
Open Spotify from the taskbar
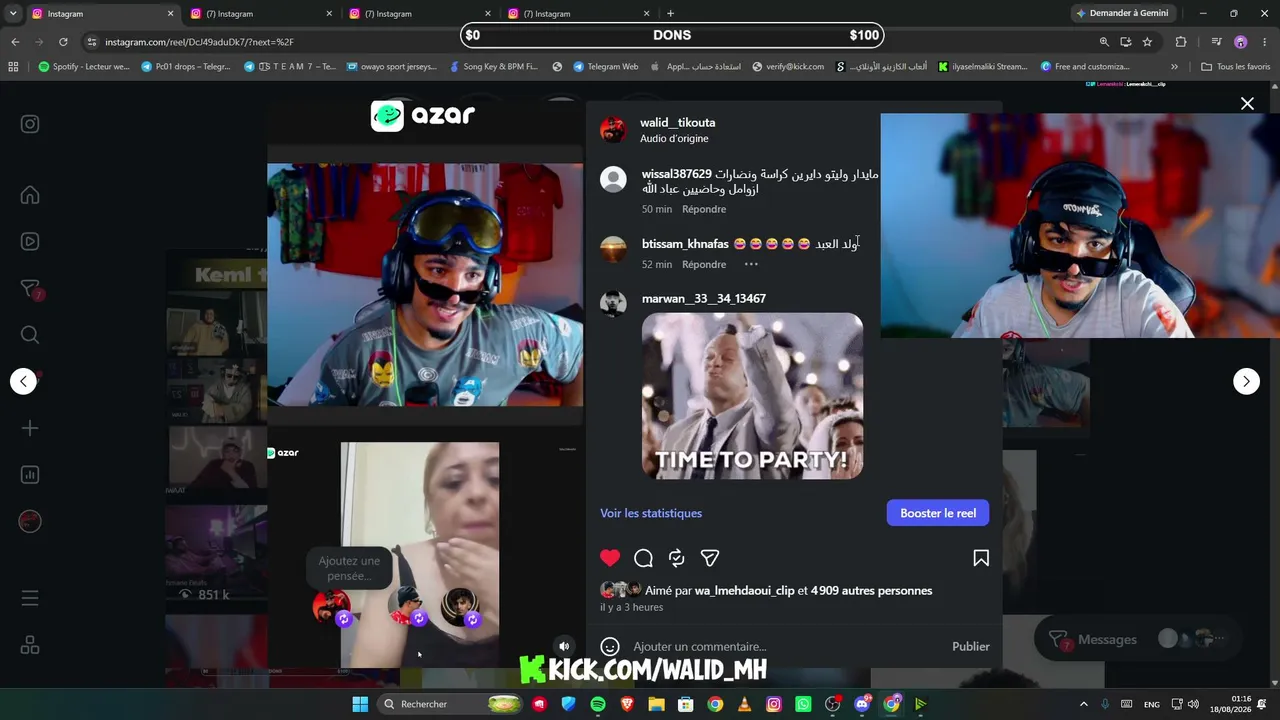coord(598,704)
